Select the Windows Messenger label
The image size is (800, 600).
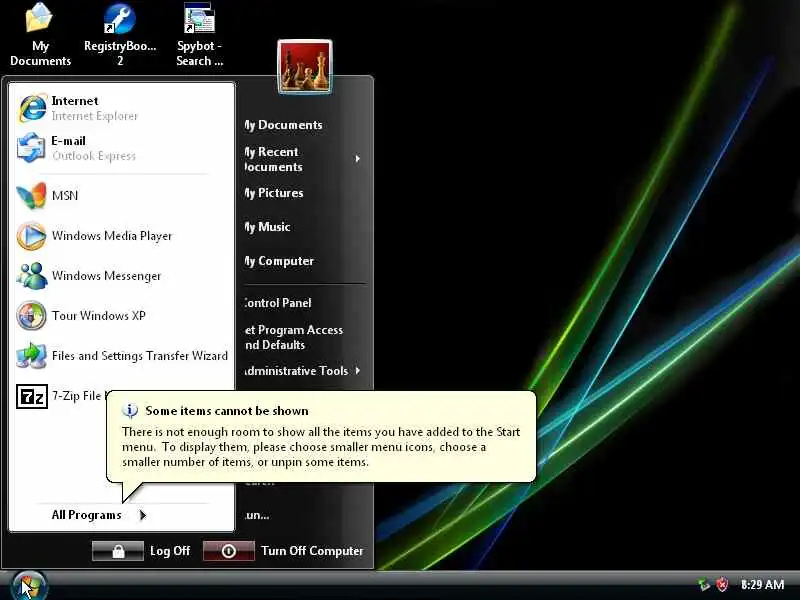106,276
